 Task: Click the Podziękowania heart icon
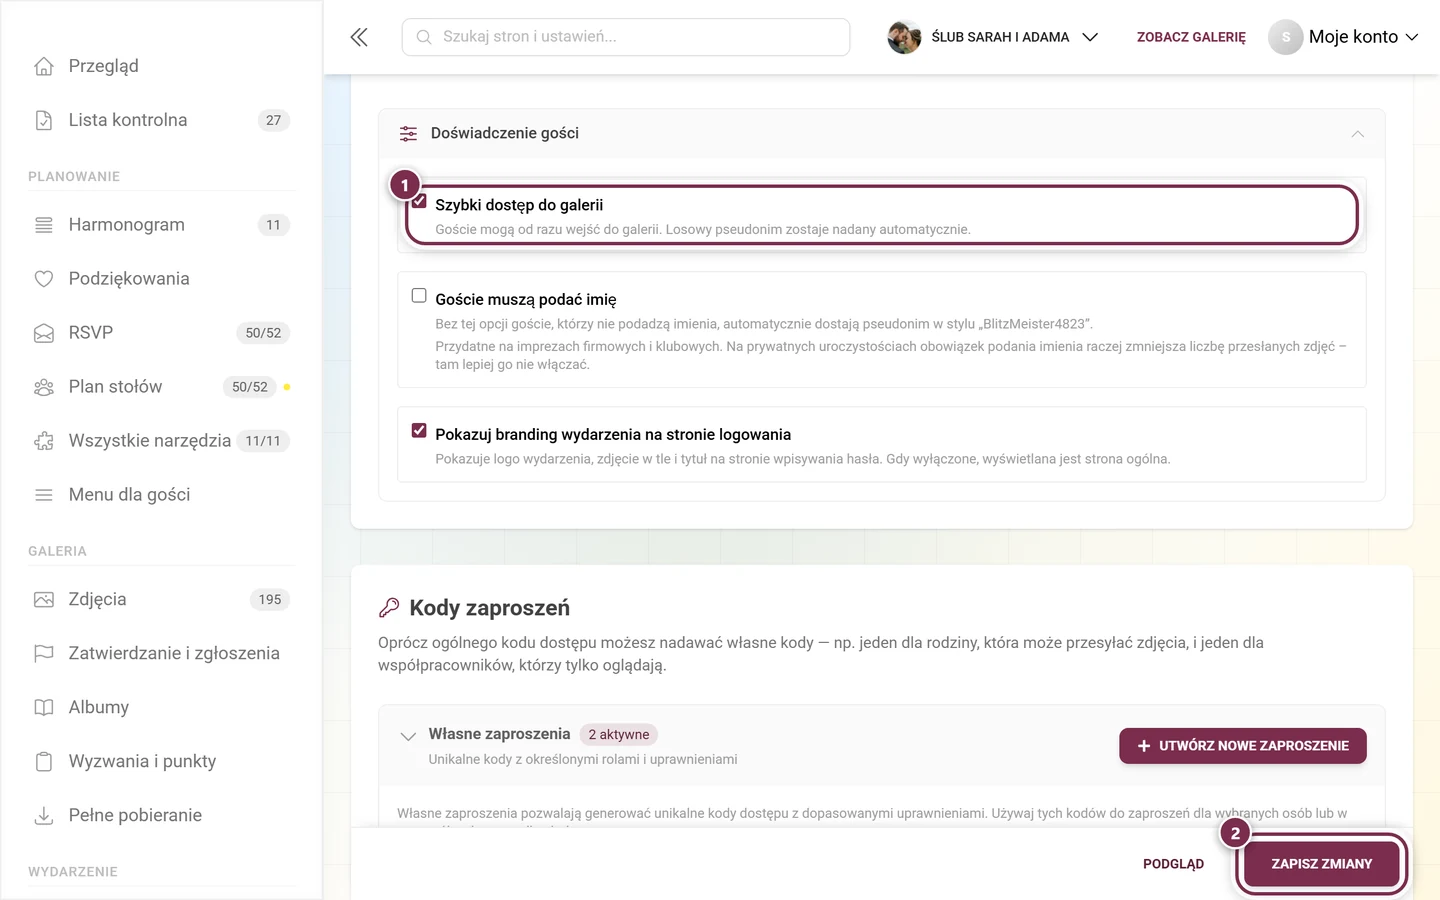pyautogui.click(x=44, y=279)
